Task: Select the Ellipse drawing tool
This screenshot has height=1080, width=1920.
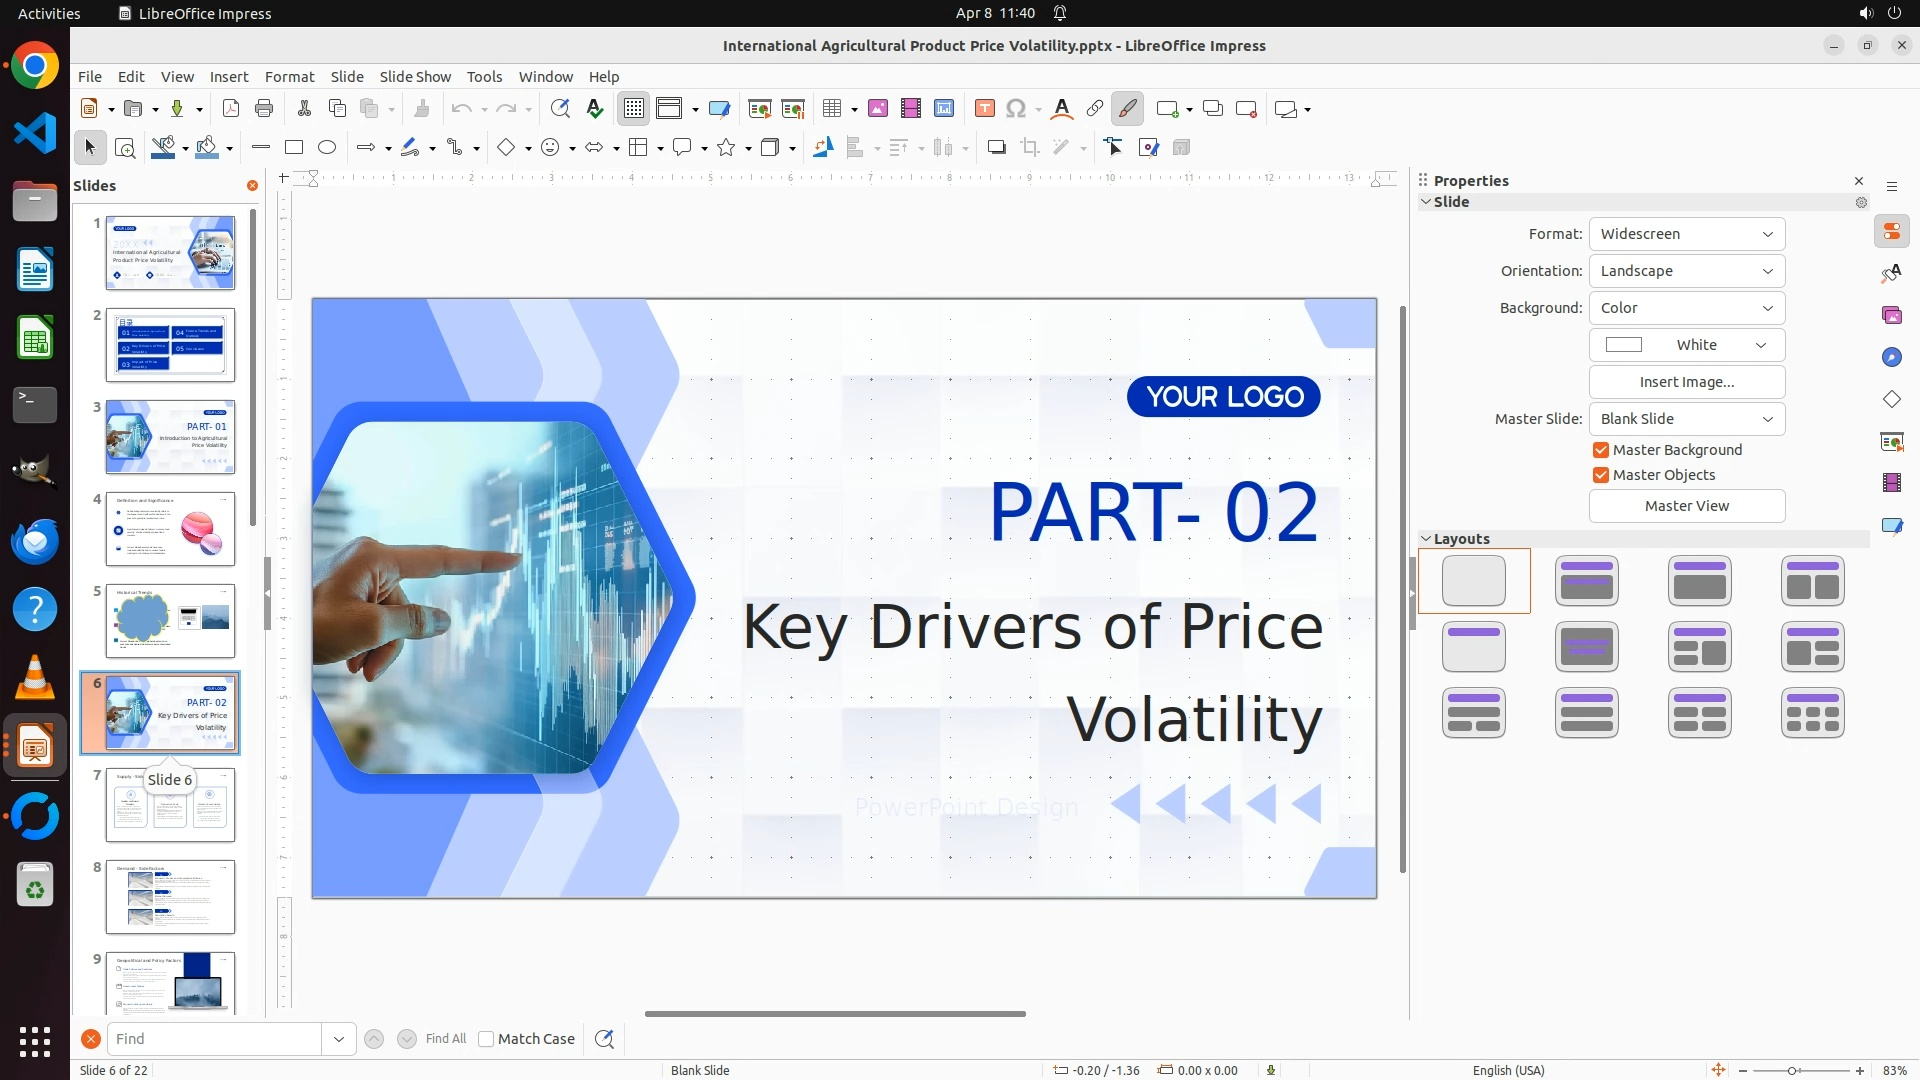Action: coord(327,148)
